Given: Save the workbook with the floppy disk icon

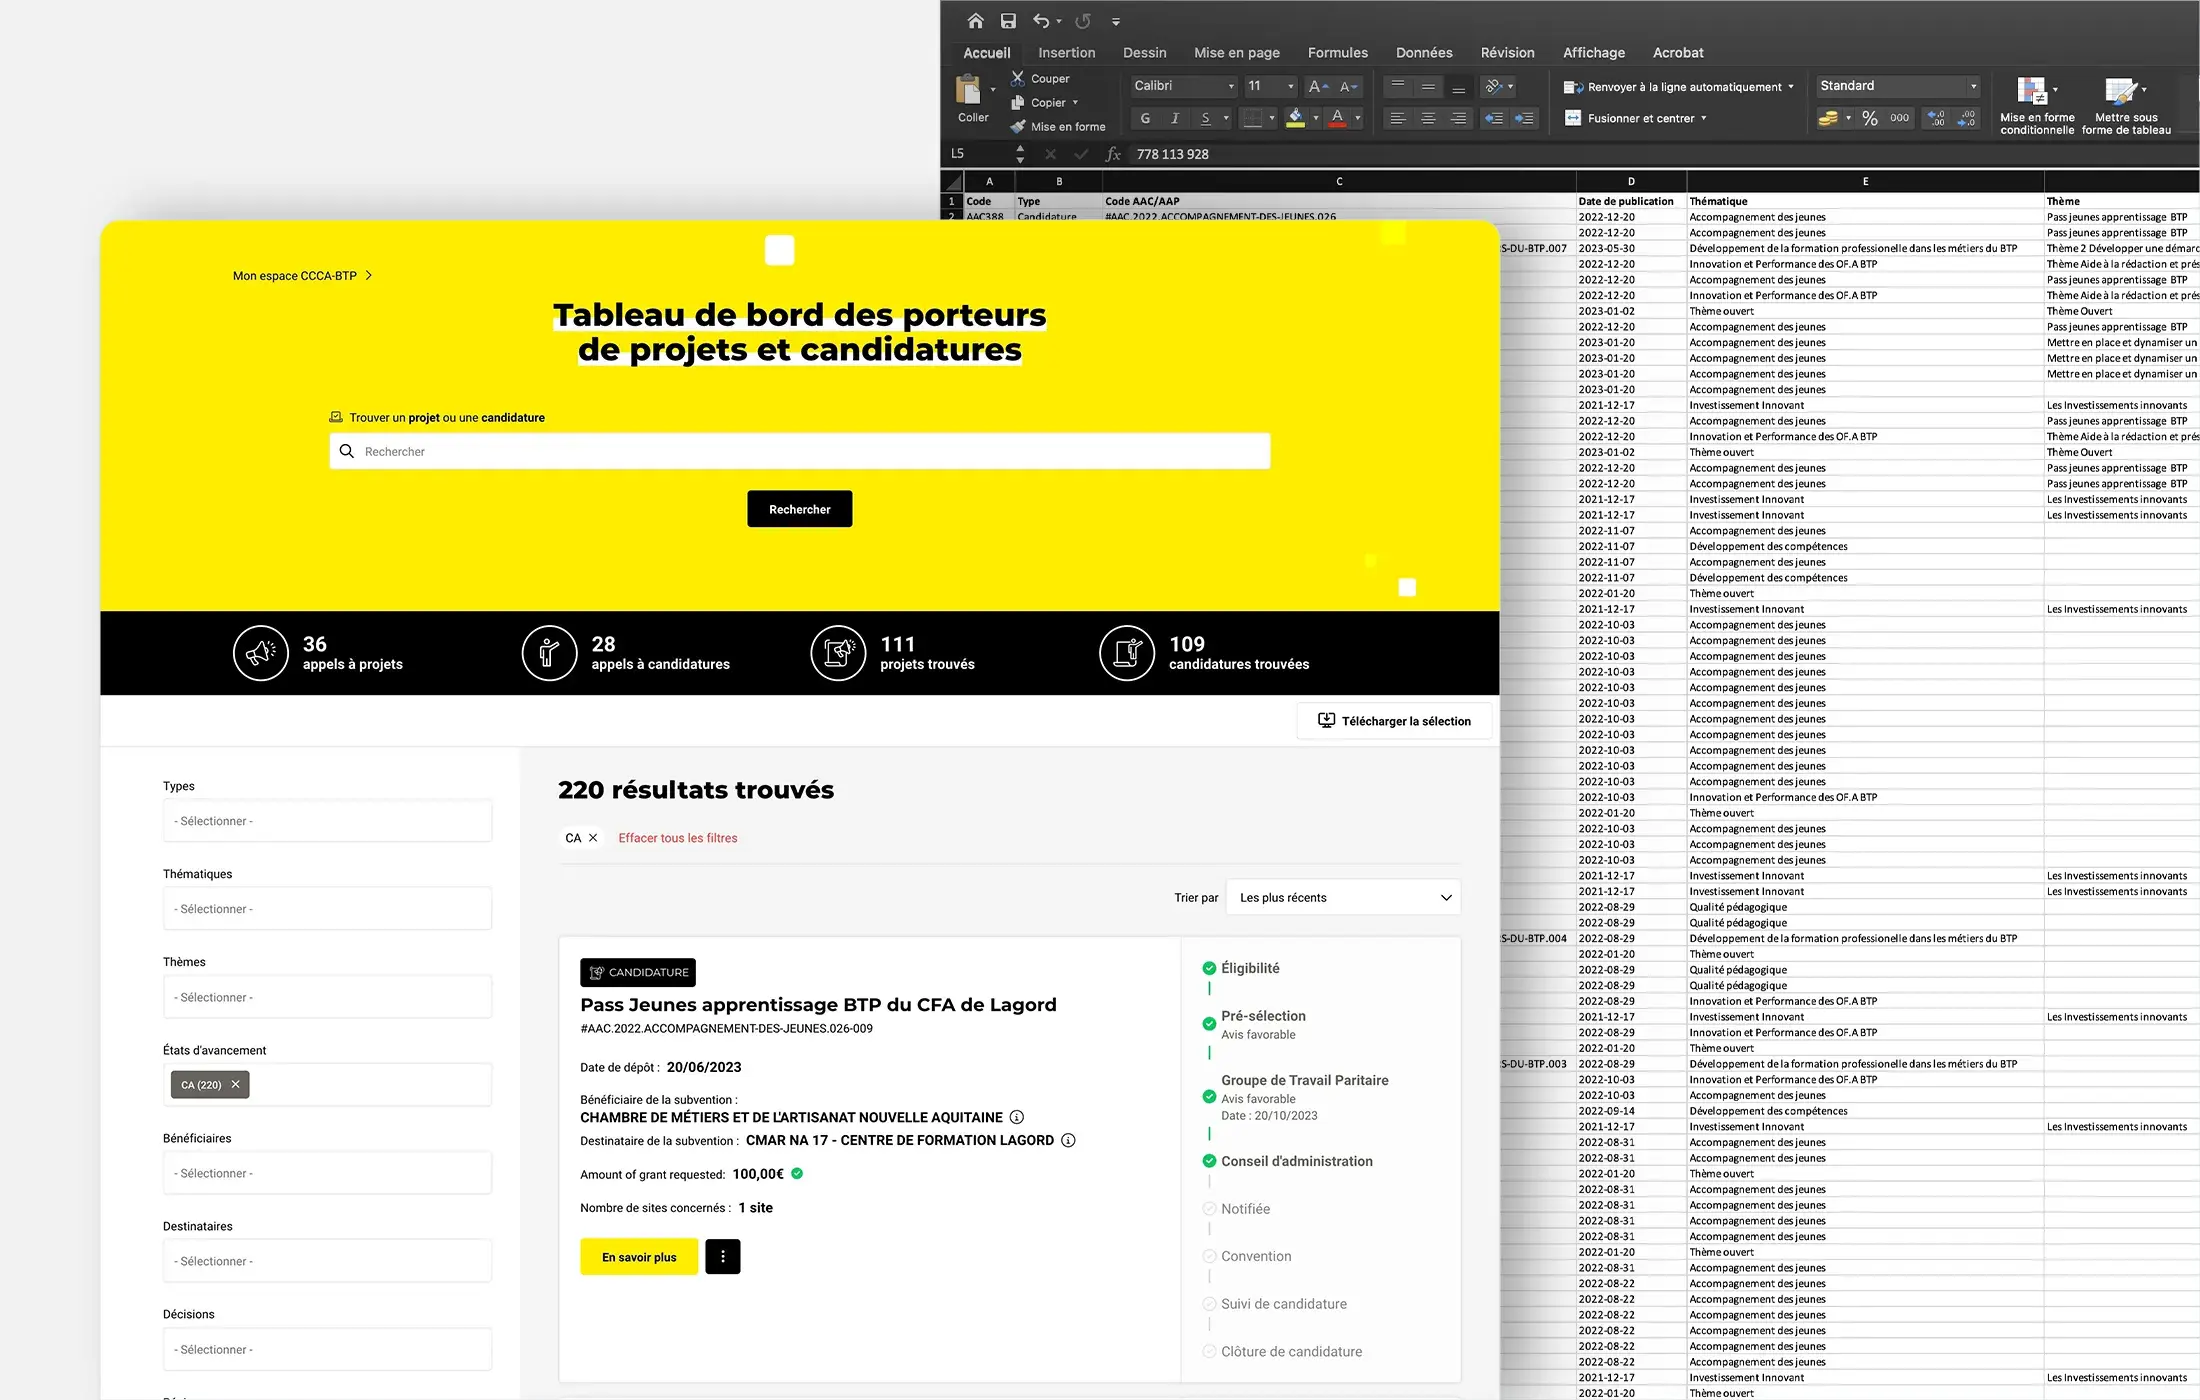Looking at the screenshot, I should [1008, 21].
